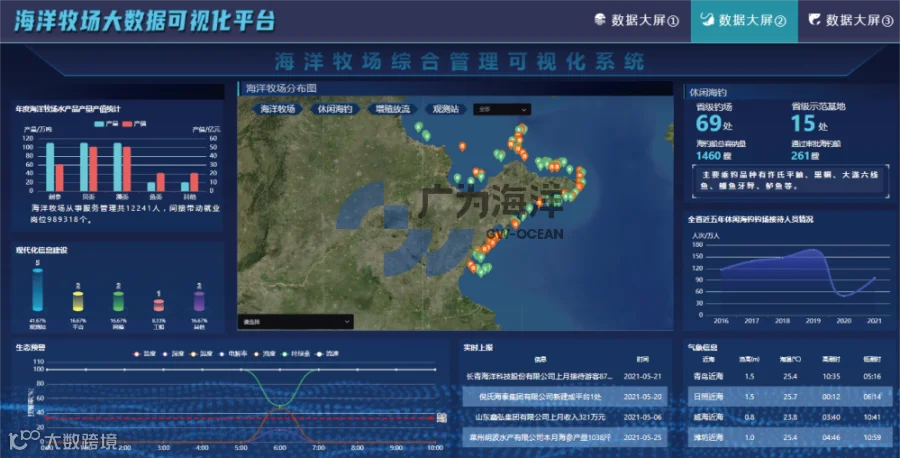Click the date 2021-05-21
900x458 pixels.
[642, 377]
